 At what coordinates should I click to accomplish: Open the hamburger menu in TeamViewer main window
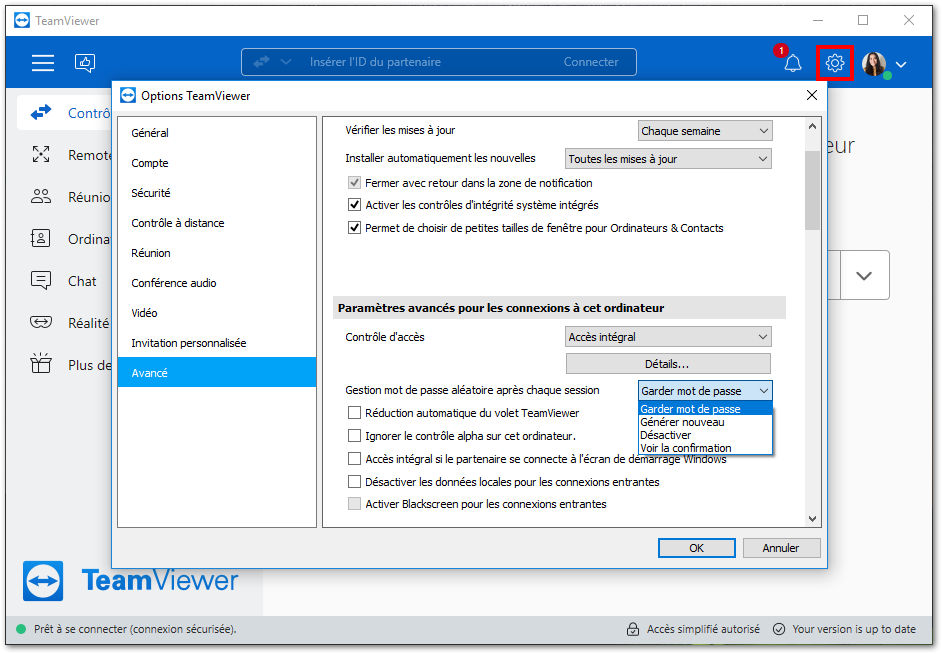click(43, 62)
